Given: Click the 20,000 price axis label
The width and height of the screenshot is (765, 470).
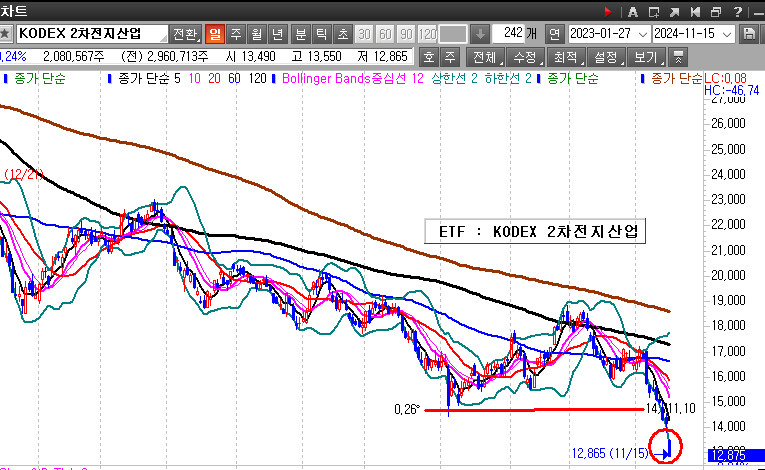Looking at the screenshot, I should (x=728, y=275).
